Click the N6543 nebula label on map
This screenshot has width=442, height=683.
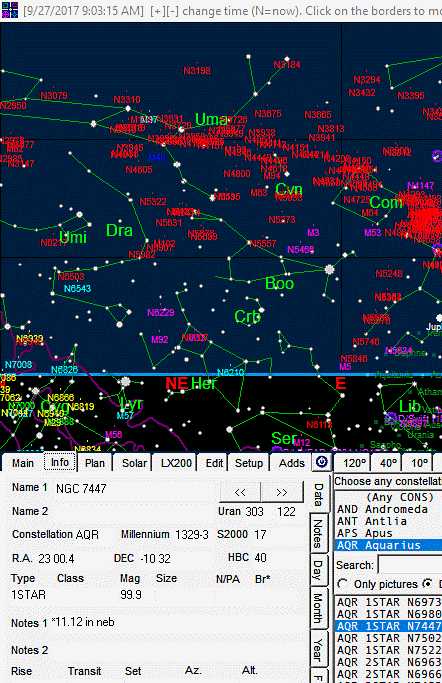coord(77,288)
